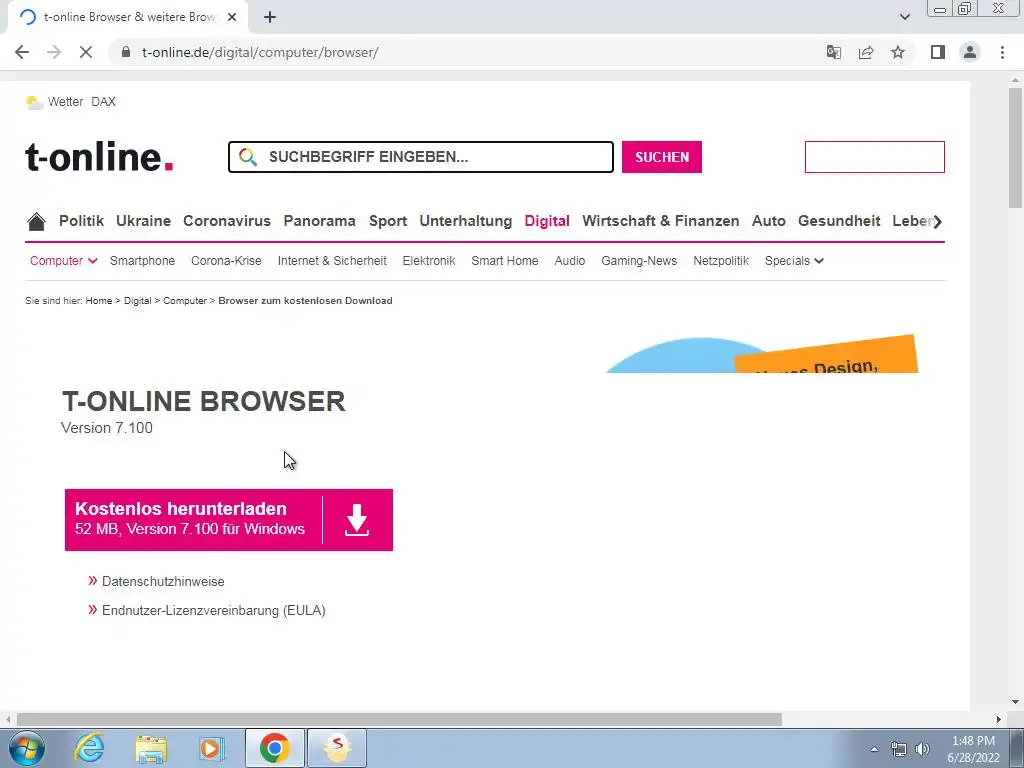Click the SUCHEN button
The height and width of the screenshot is (768, 1024).
point(662,157)
